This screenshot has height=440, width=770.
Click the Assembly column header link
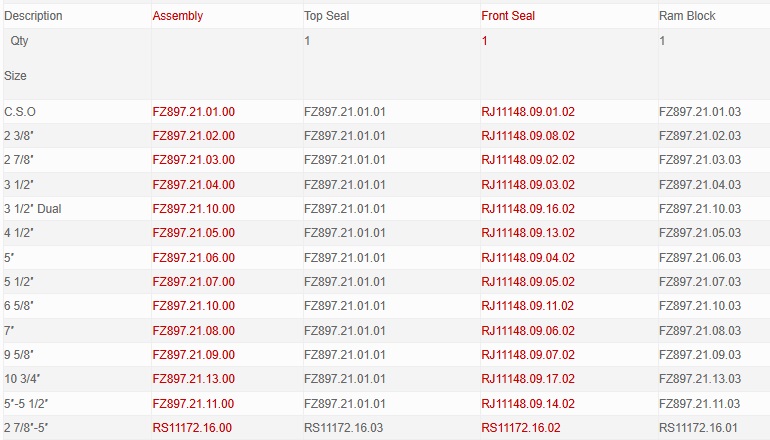point(177,16)
